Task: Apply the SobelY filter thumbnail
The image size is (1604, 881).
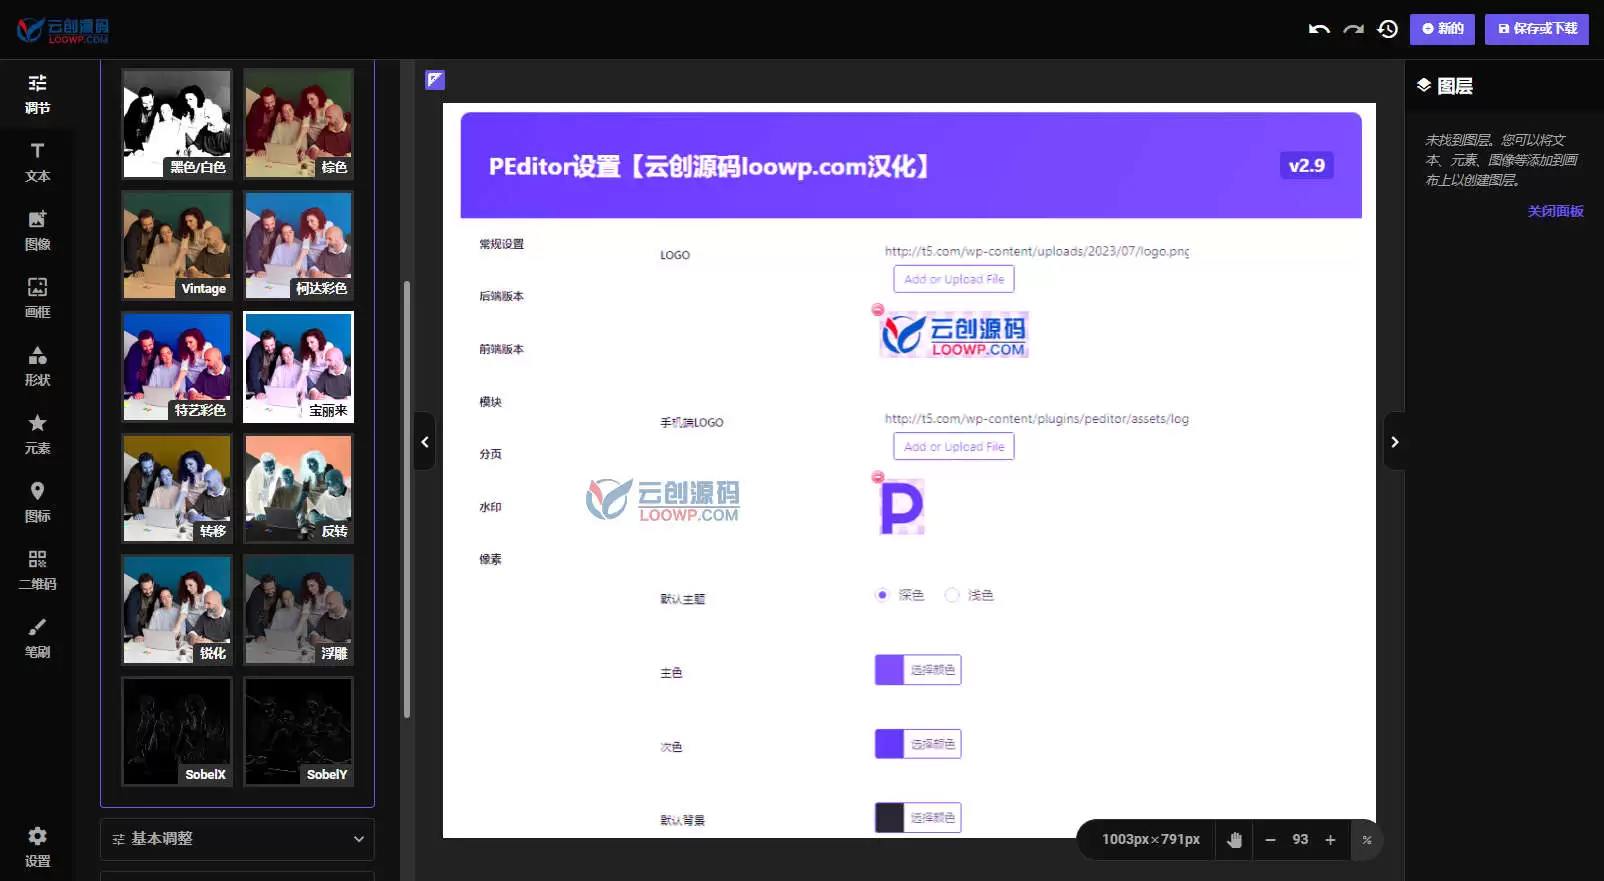Action: point(299,732)
